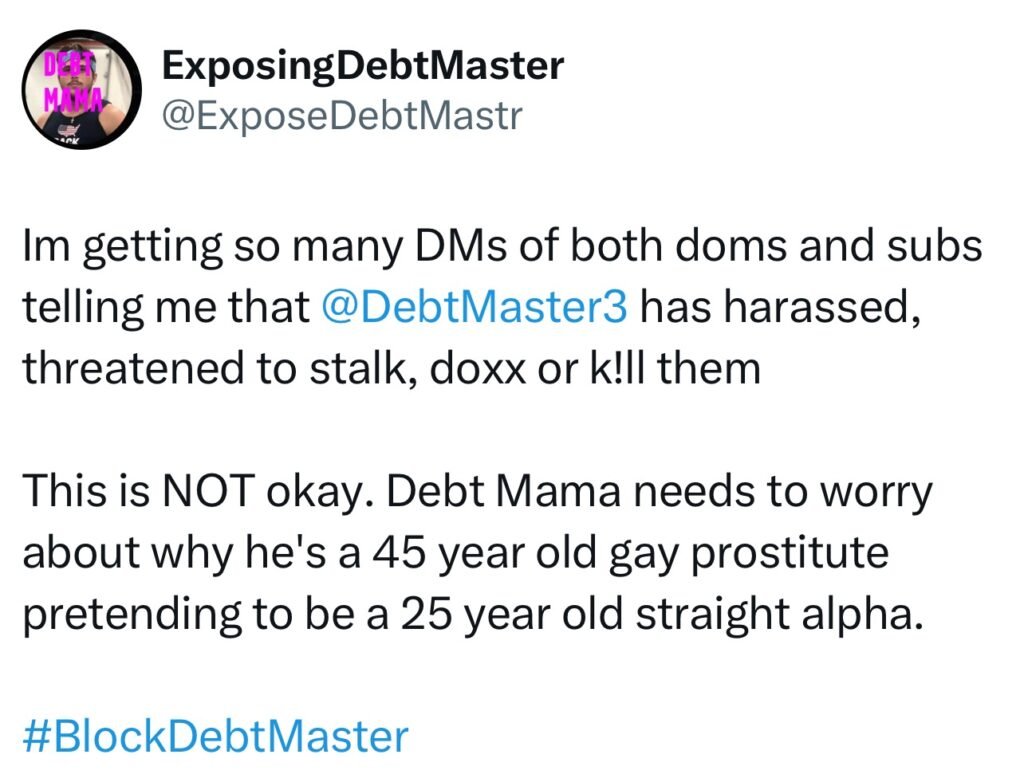Open the ExposingDebtMaster profile avatar
Image resolution: width=1024 pixels, height=778 pixels.
(81, 88)
